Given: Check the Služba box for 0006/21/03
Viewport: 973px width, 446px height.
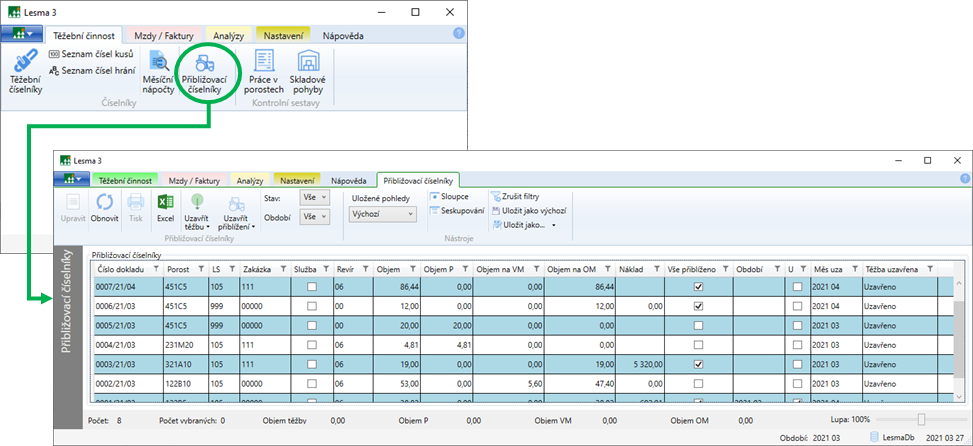Looking at the screenshot, I should 313,306.
